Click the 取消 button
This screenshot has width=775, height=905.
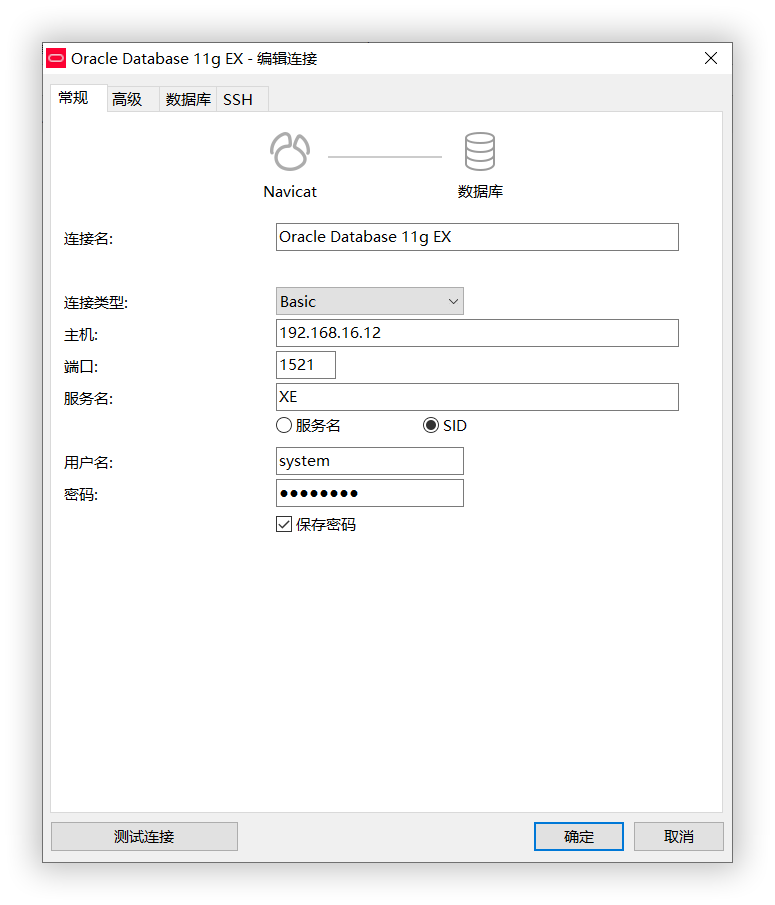679,836
